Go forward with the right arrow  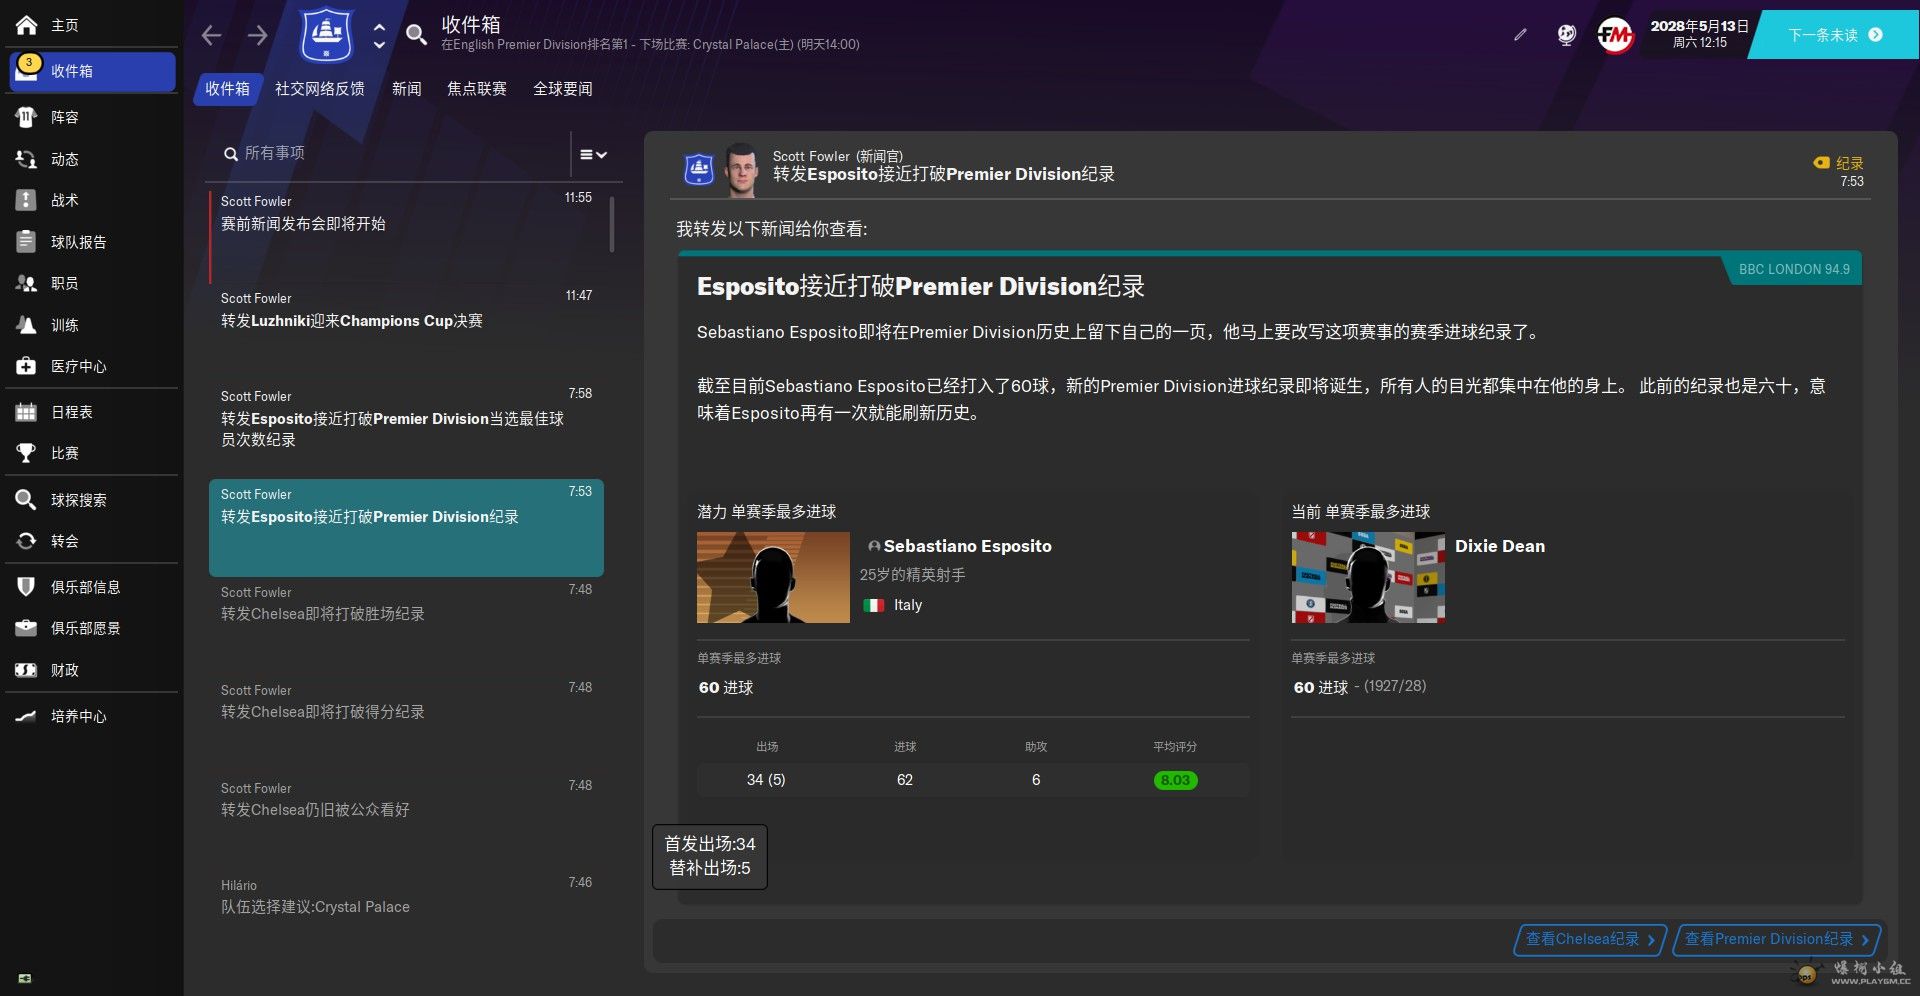[x=258, y=35]
